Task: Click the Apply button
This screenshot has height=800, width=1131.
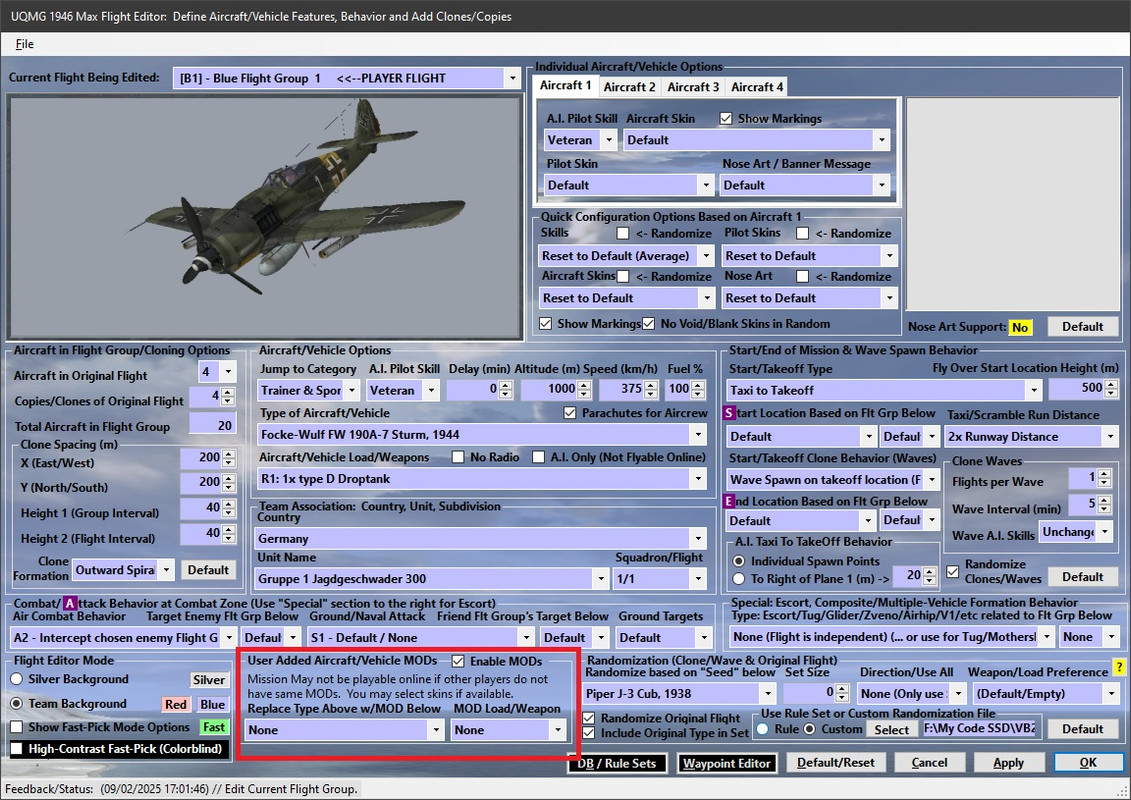Action: click(1008, 762)
